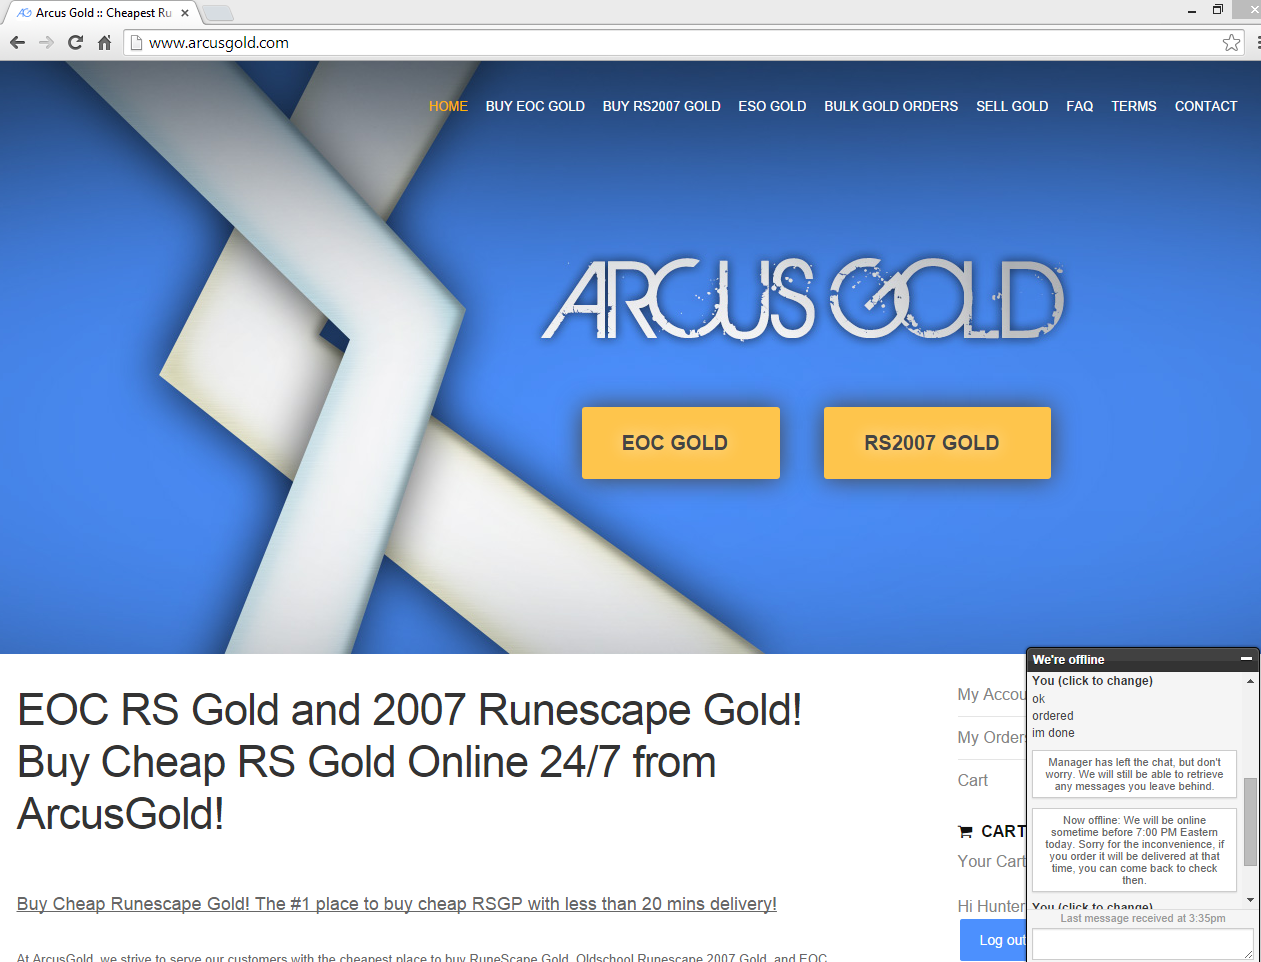Go to BUY EOC GOLD page

pyautogui.click(x=535, y=106)
